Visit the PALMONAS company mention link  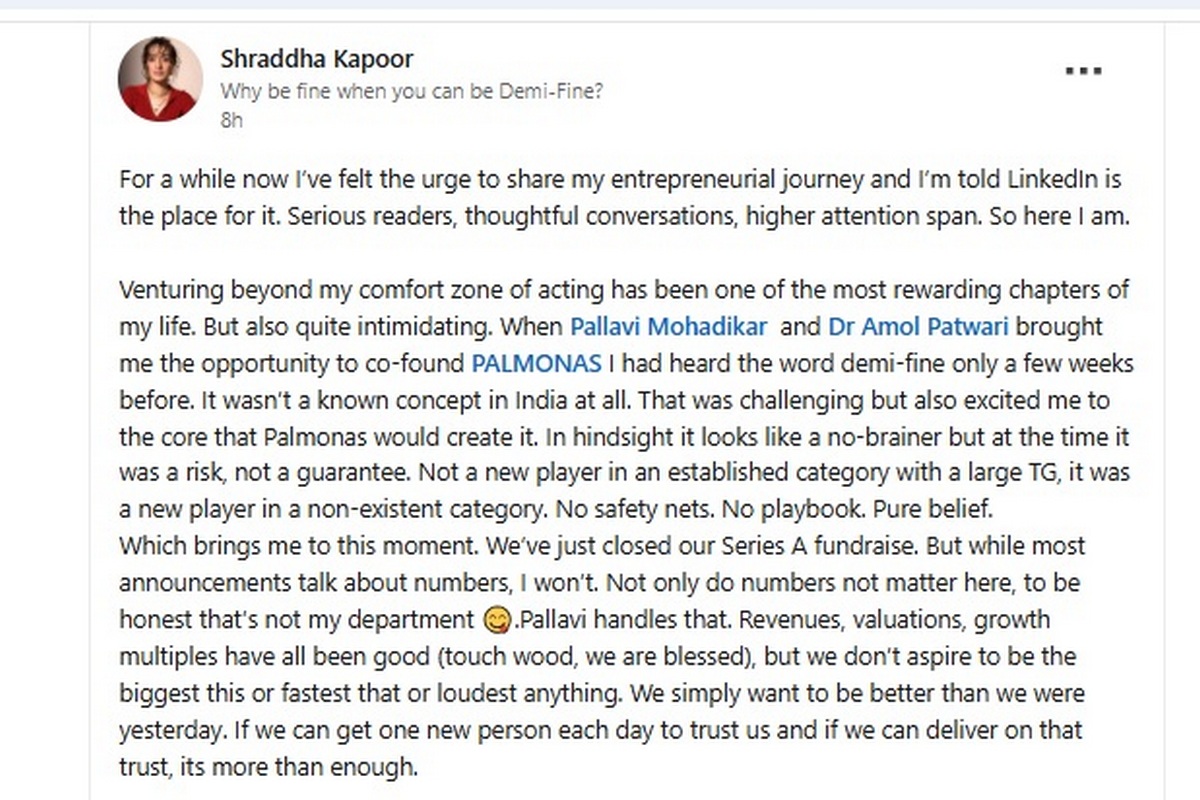(534, 364)
